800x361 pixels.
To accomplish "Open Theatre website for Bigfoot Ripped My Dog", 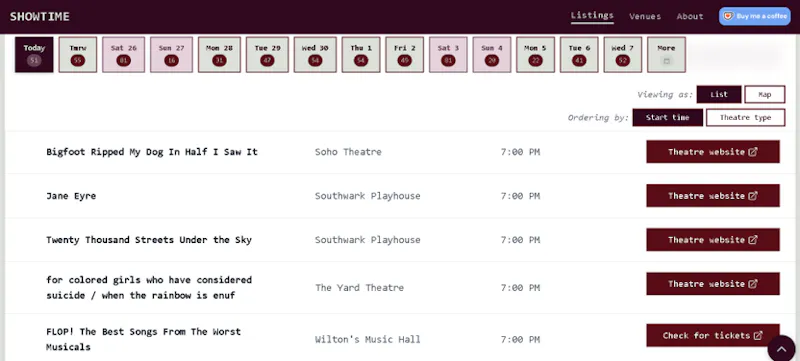I will [x=713, y=152].
